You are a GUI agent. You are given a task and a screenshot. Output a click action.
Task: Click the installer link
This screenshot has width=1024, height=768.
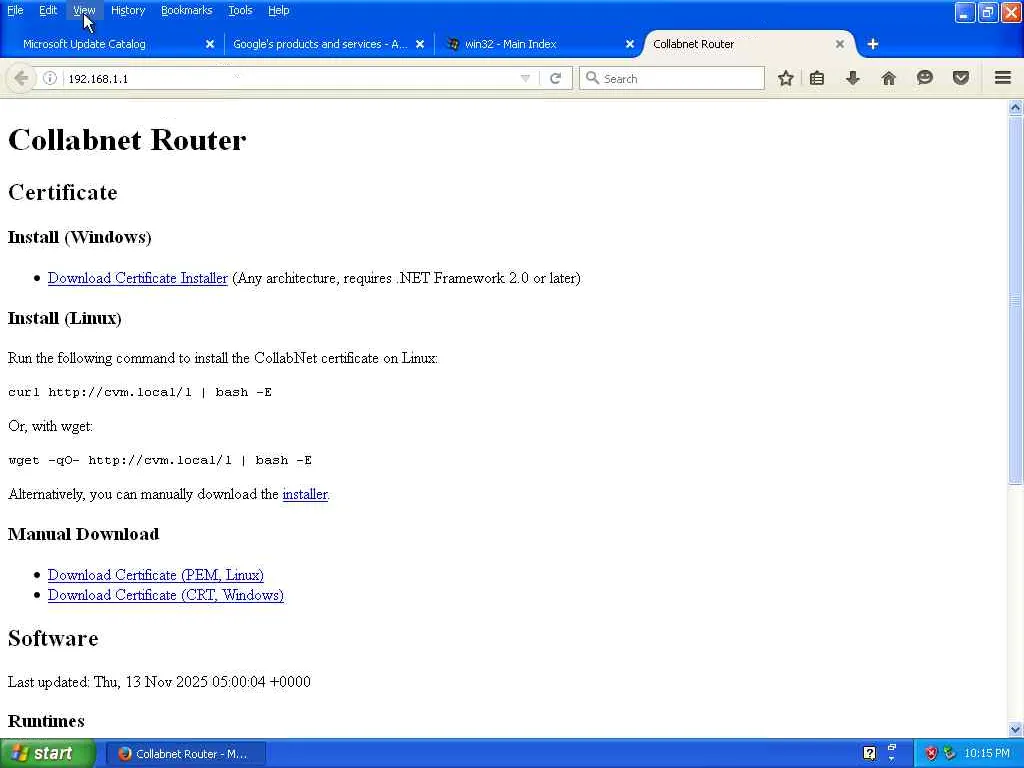304,494
